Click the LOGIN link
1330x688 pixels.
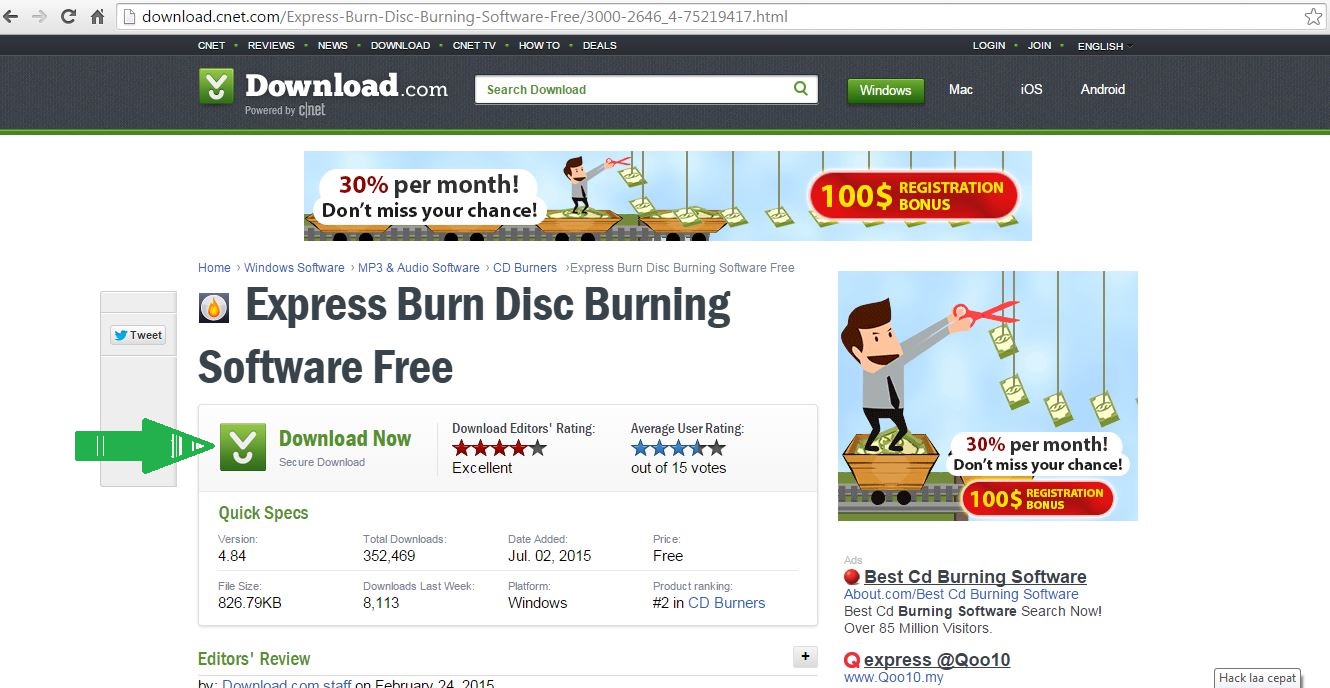[989, 45]
